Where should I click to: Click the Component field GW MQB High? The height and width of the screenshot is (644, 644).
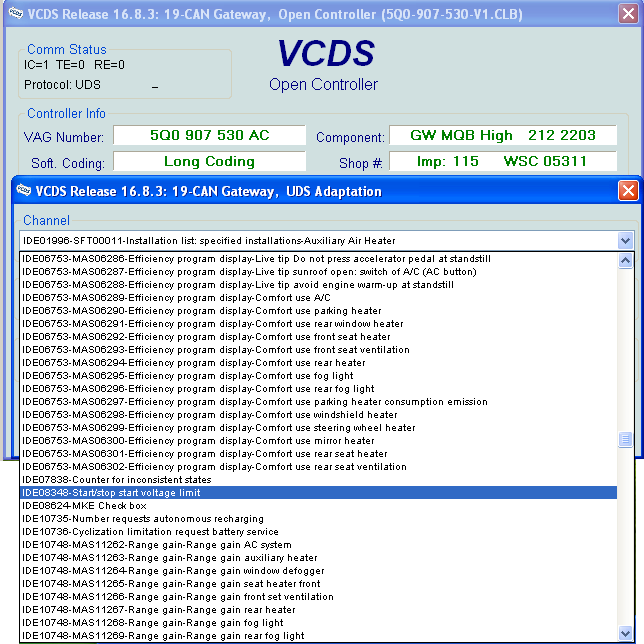503,135
